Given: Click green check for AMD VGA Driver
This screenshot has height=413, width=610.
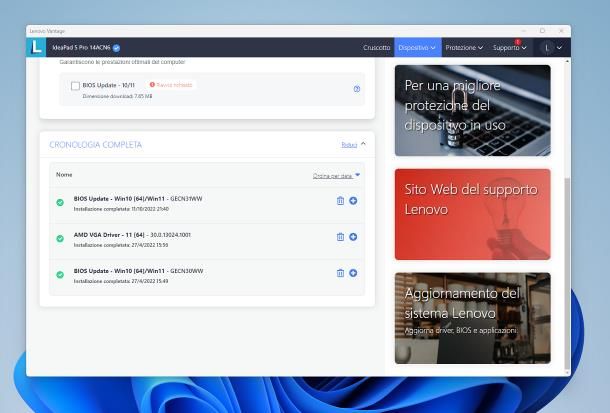Looking at the screenshot, I should pos(60,238).
